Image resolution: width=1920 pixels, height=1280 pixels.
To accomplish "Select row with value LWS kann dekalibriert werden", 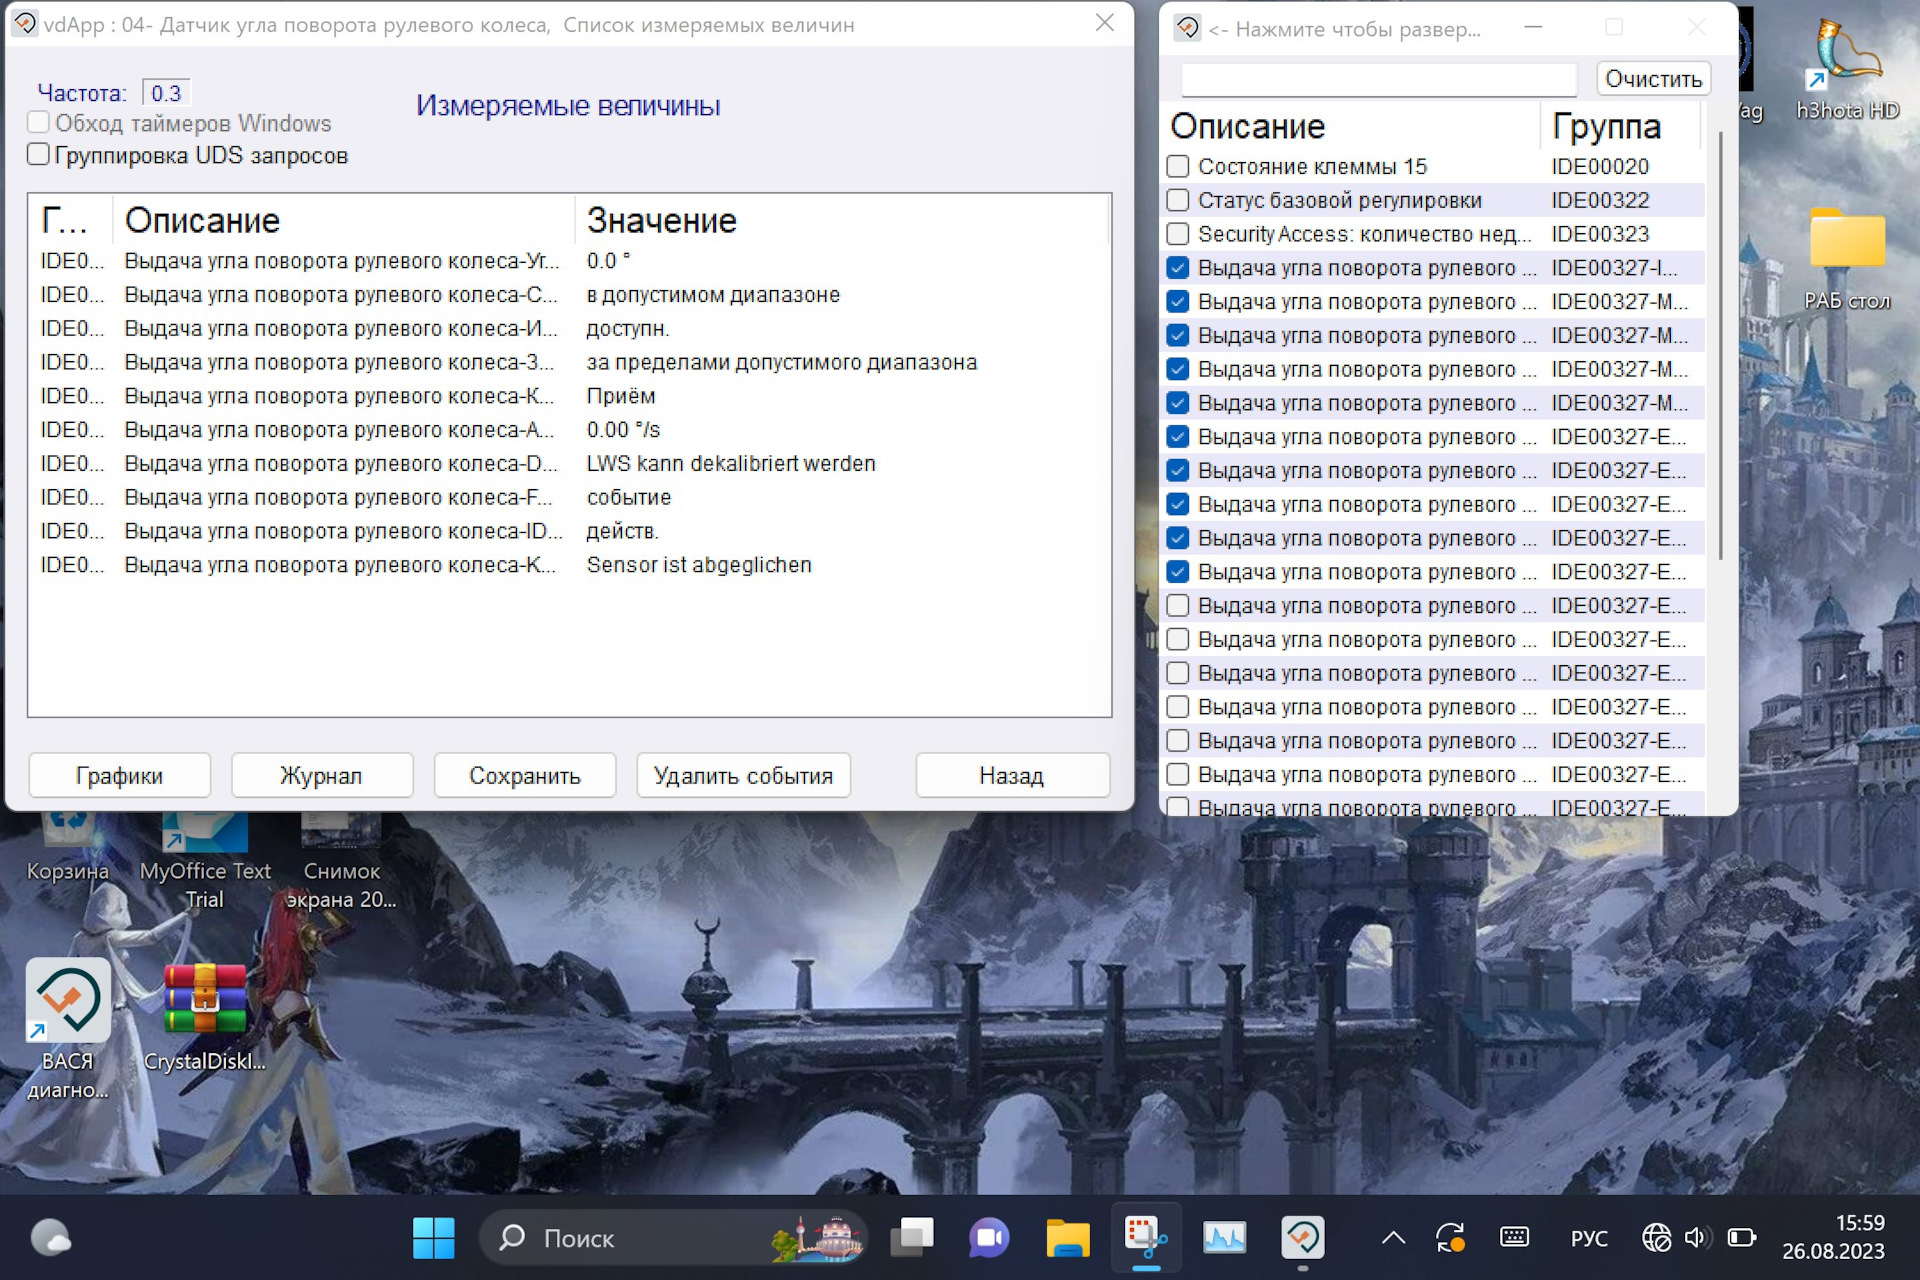I will pos(568,464).
